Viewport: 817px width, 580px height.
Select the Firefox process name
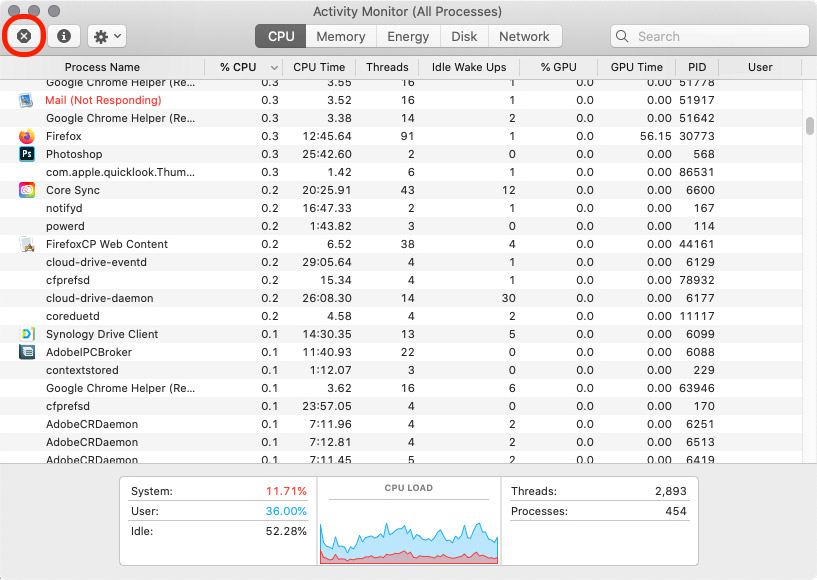[64, 136]
